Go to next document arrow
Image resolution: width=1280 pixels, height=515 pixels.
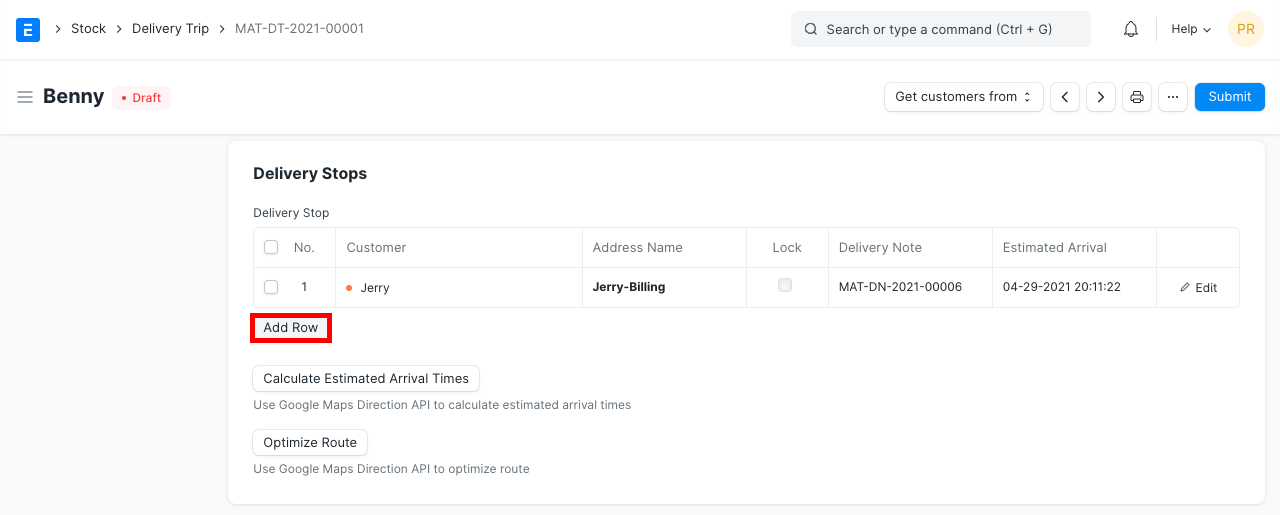point(1101,97)
